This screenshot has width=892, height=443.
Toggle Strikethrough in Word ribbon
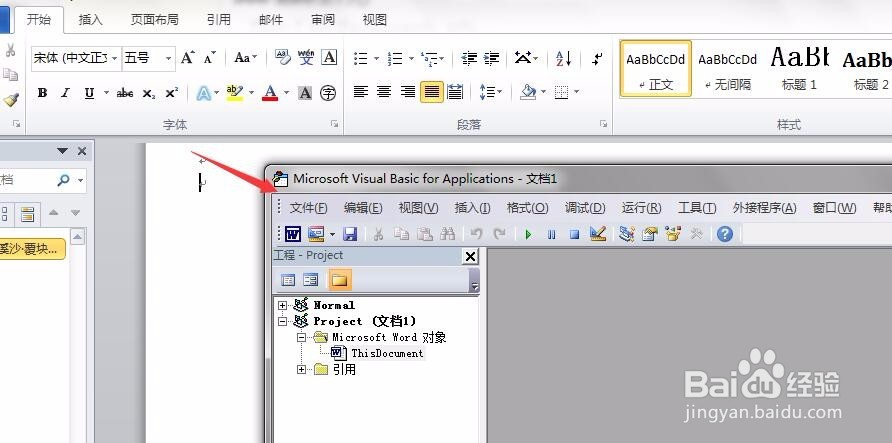125,93
